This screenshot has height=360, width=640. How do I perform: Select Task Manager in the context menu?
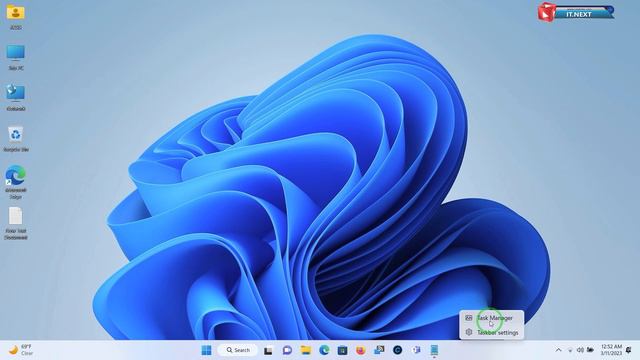492,318
